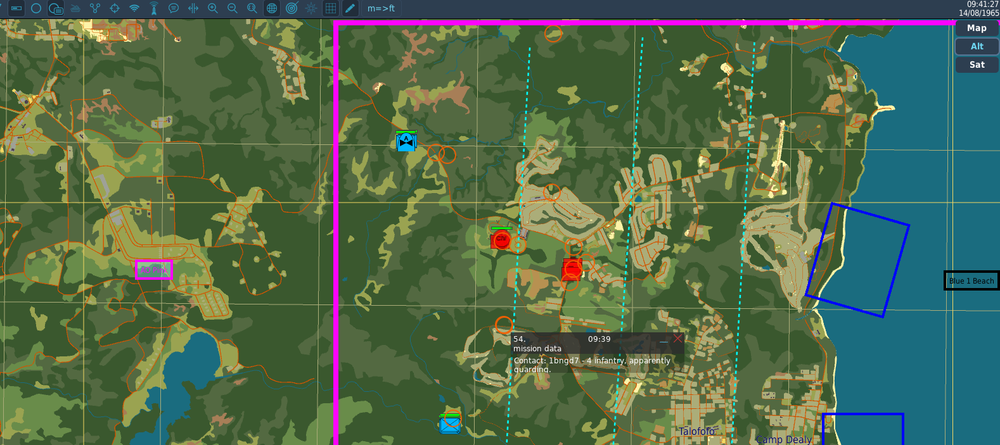The width and height of the screenshot is (1000, 445).
Task: Close the mission data message popup
Action: coord(677,339)
